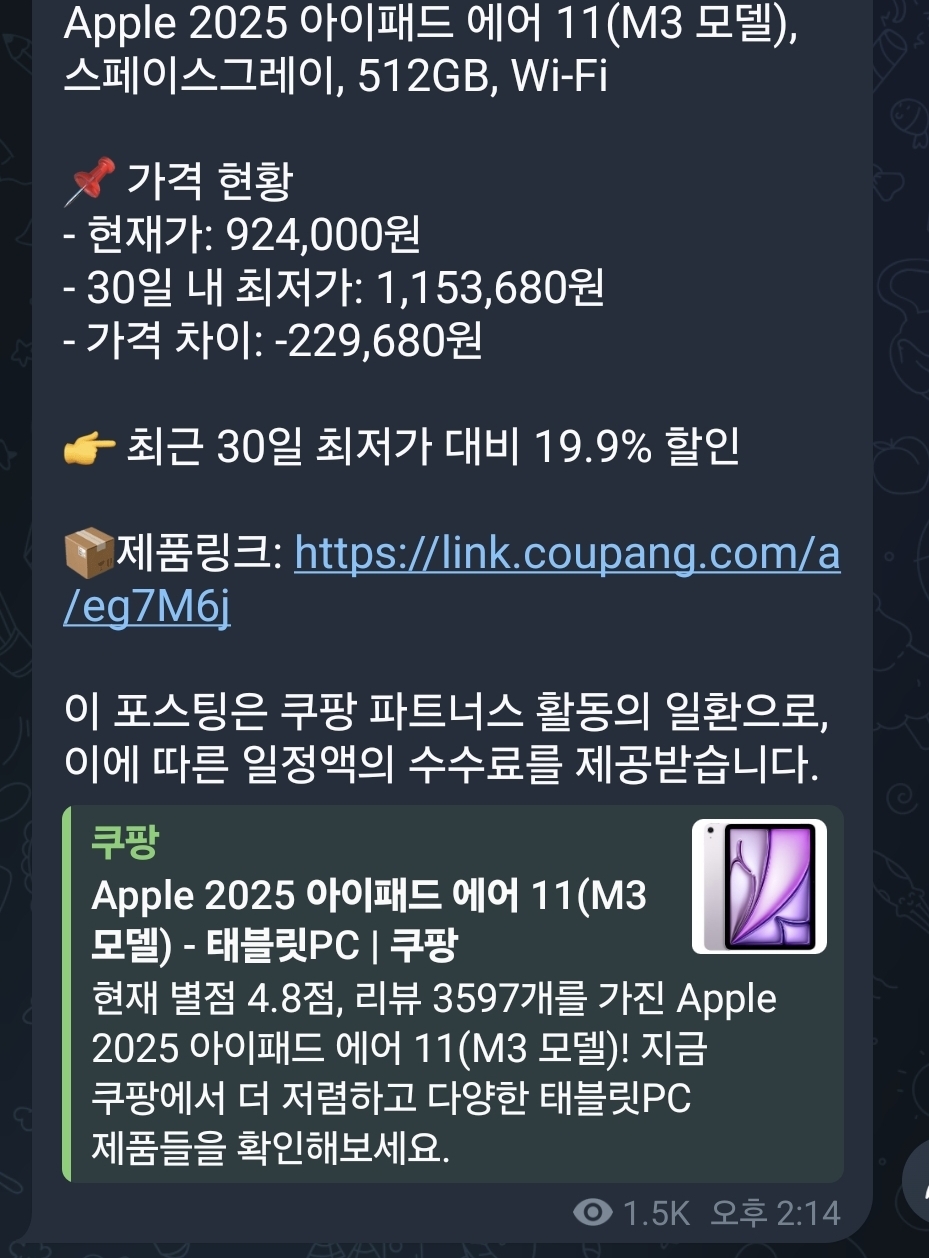
Task: Click the 가격 현황 heading text
Action: [209, 182]
